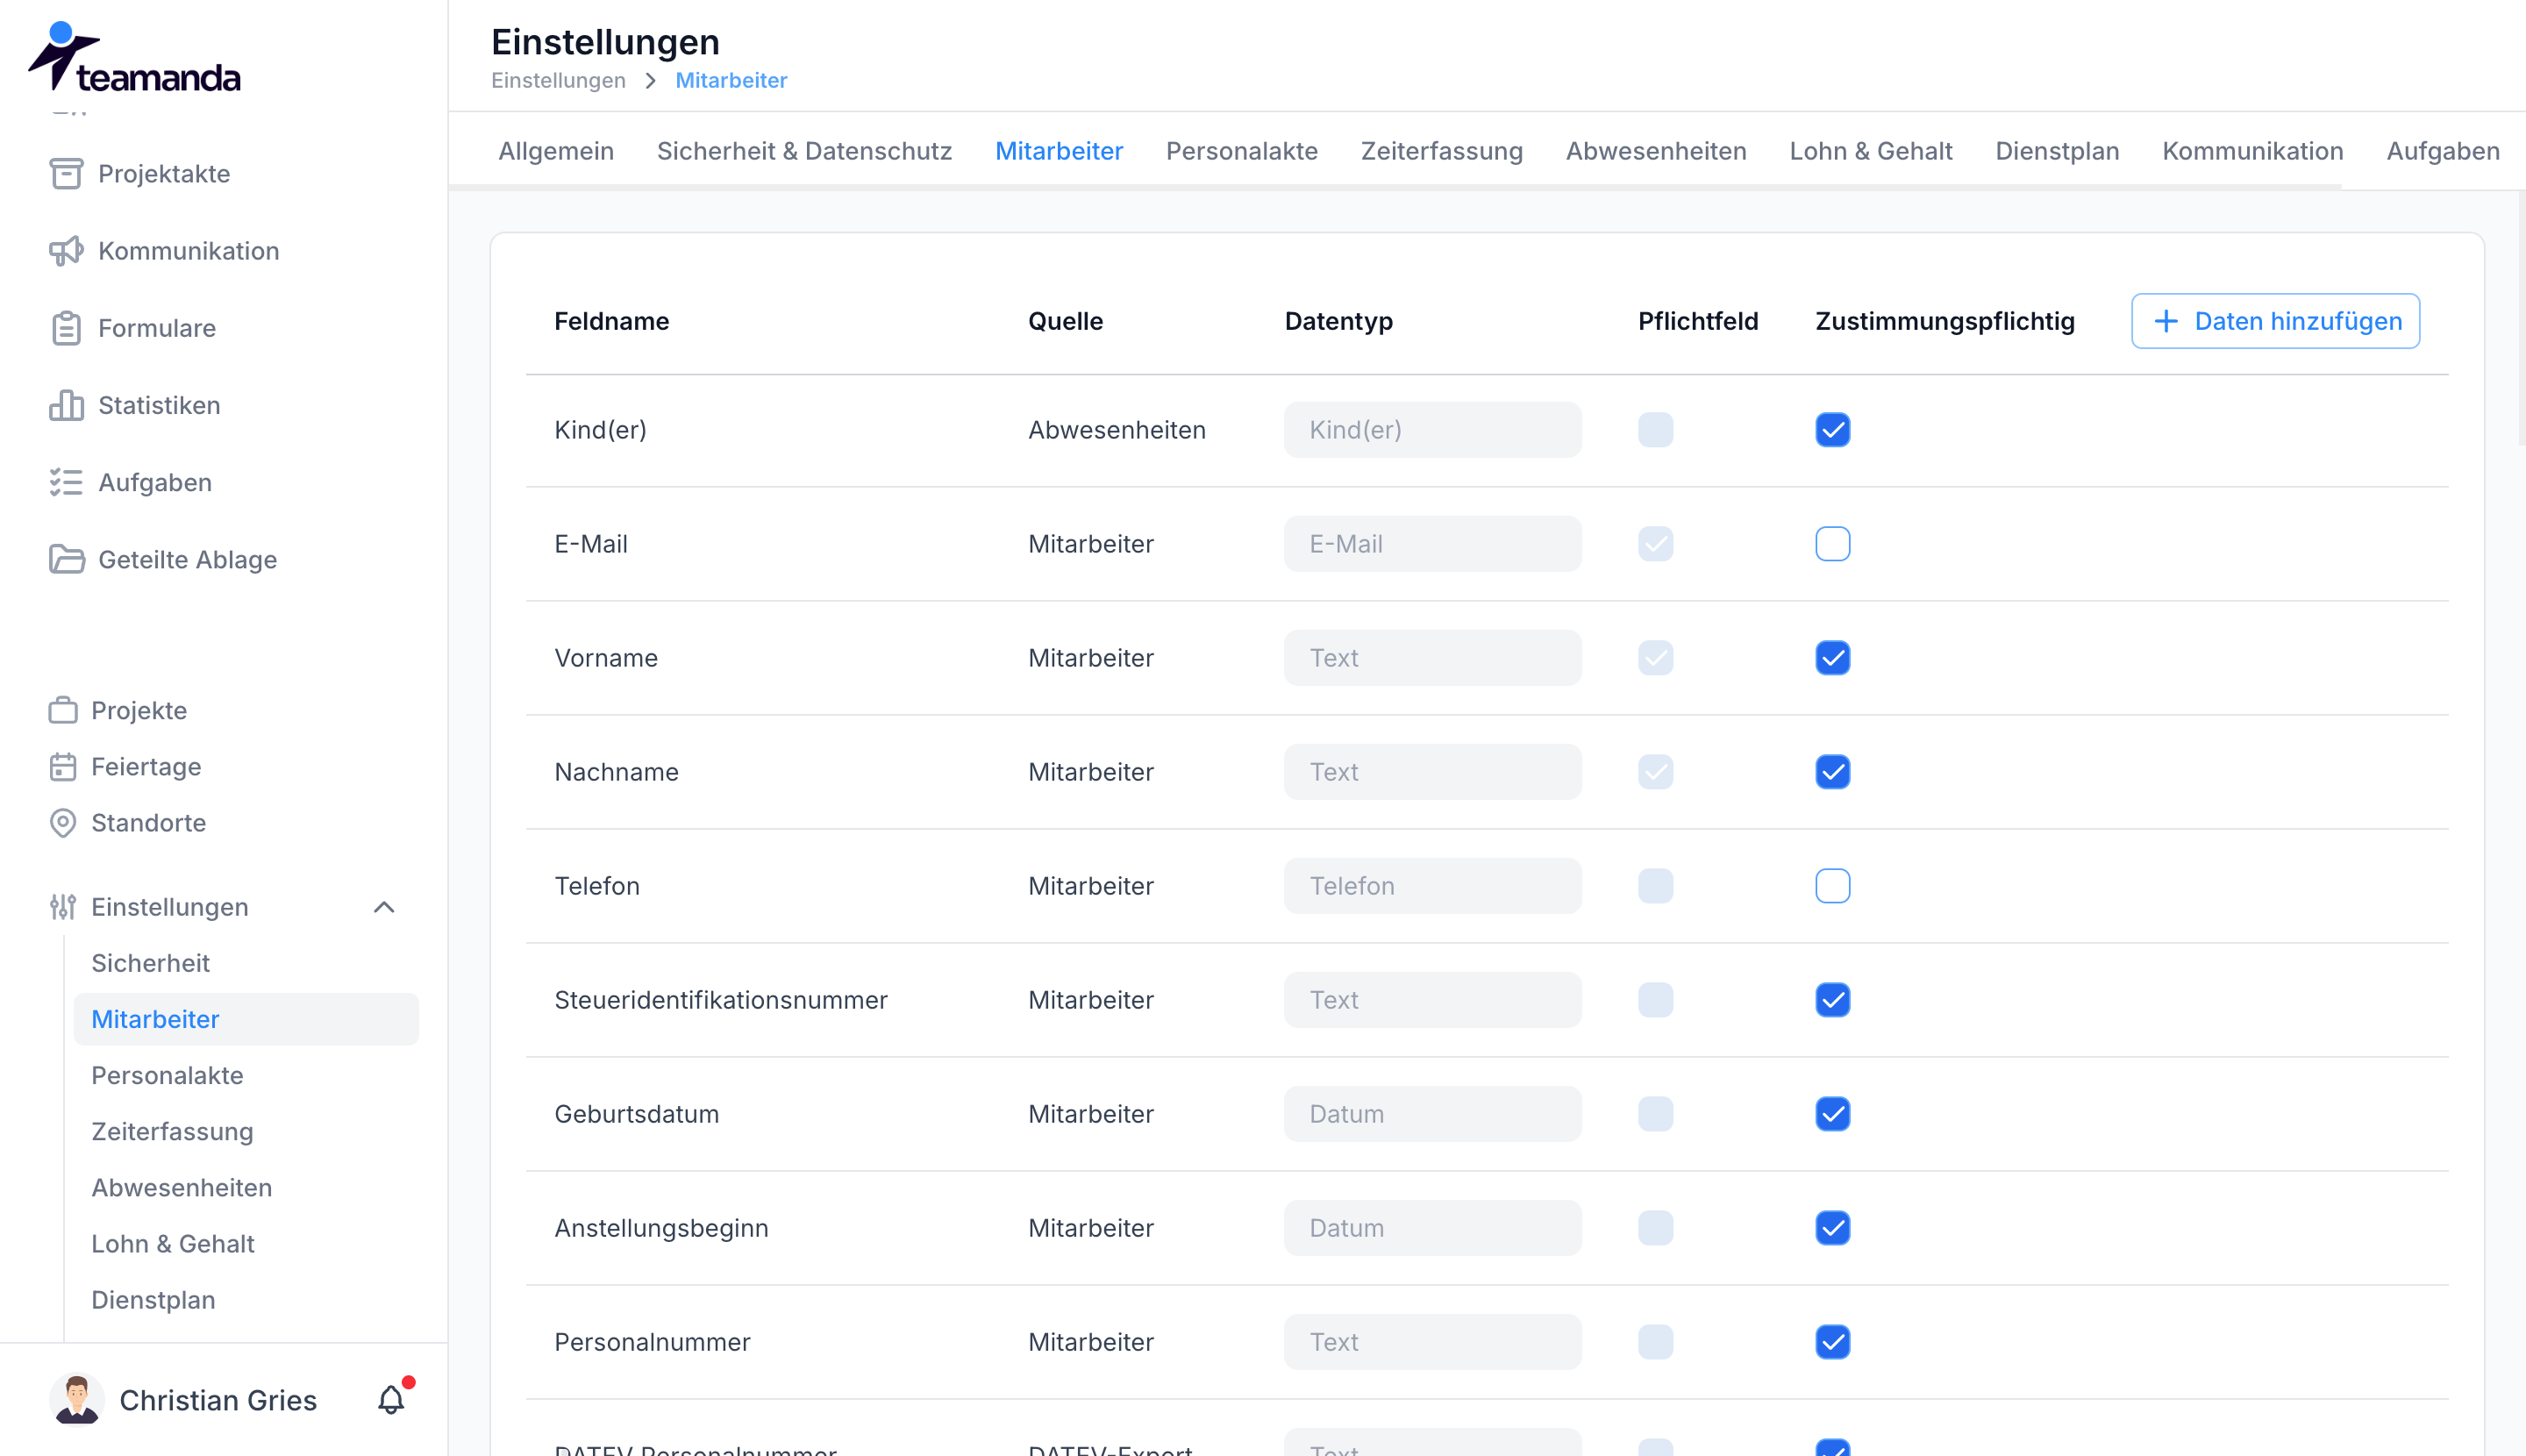Switch to the Allgemein tab
This screenshot has width=2526, height=1456.
pyautogui.click(x=556, y=150)
